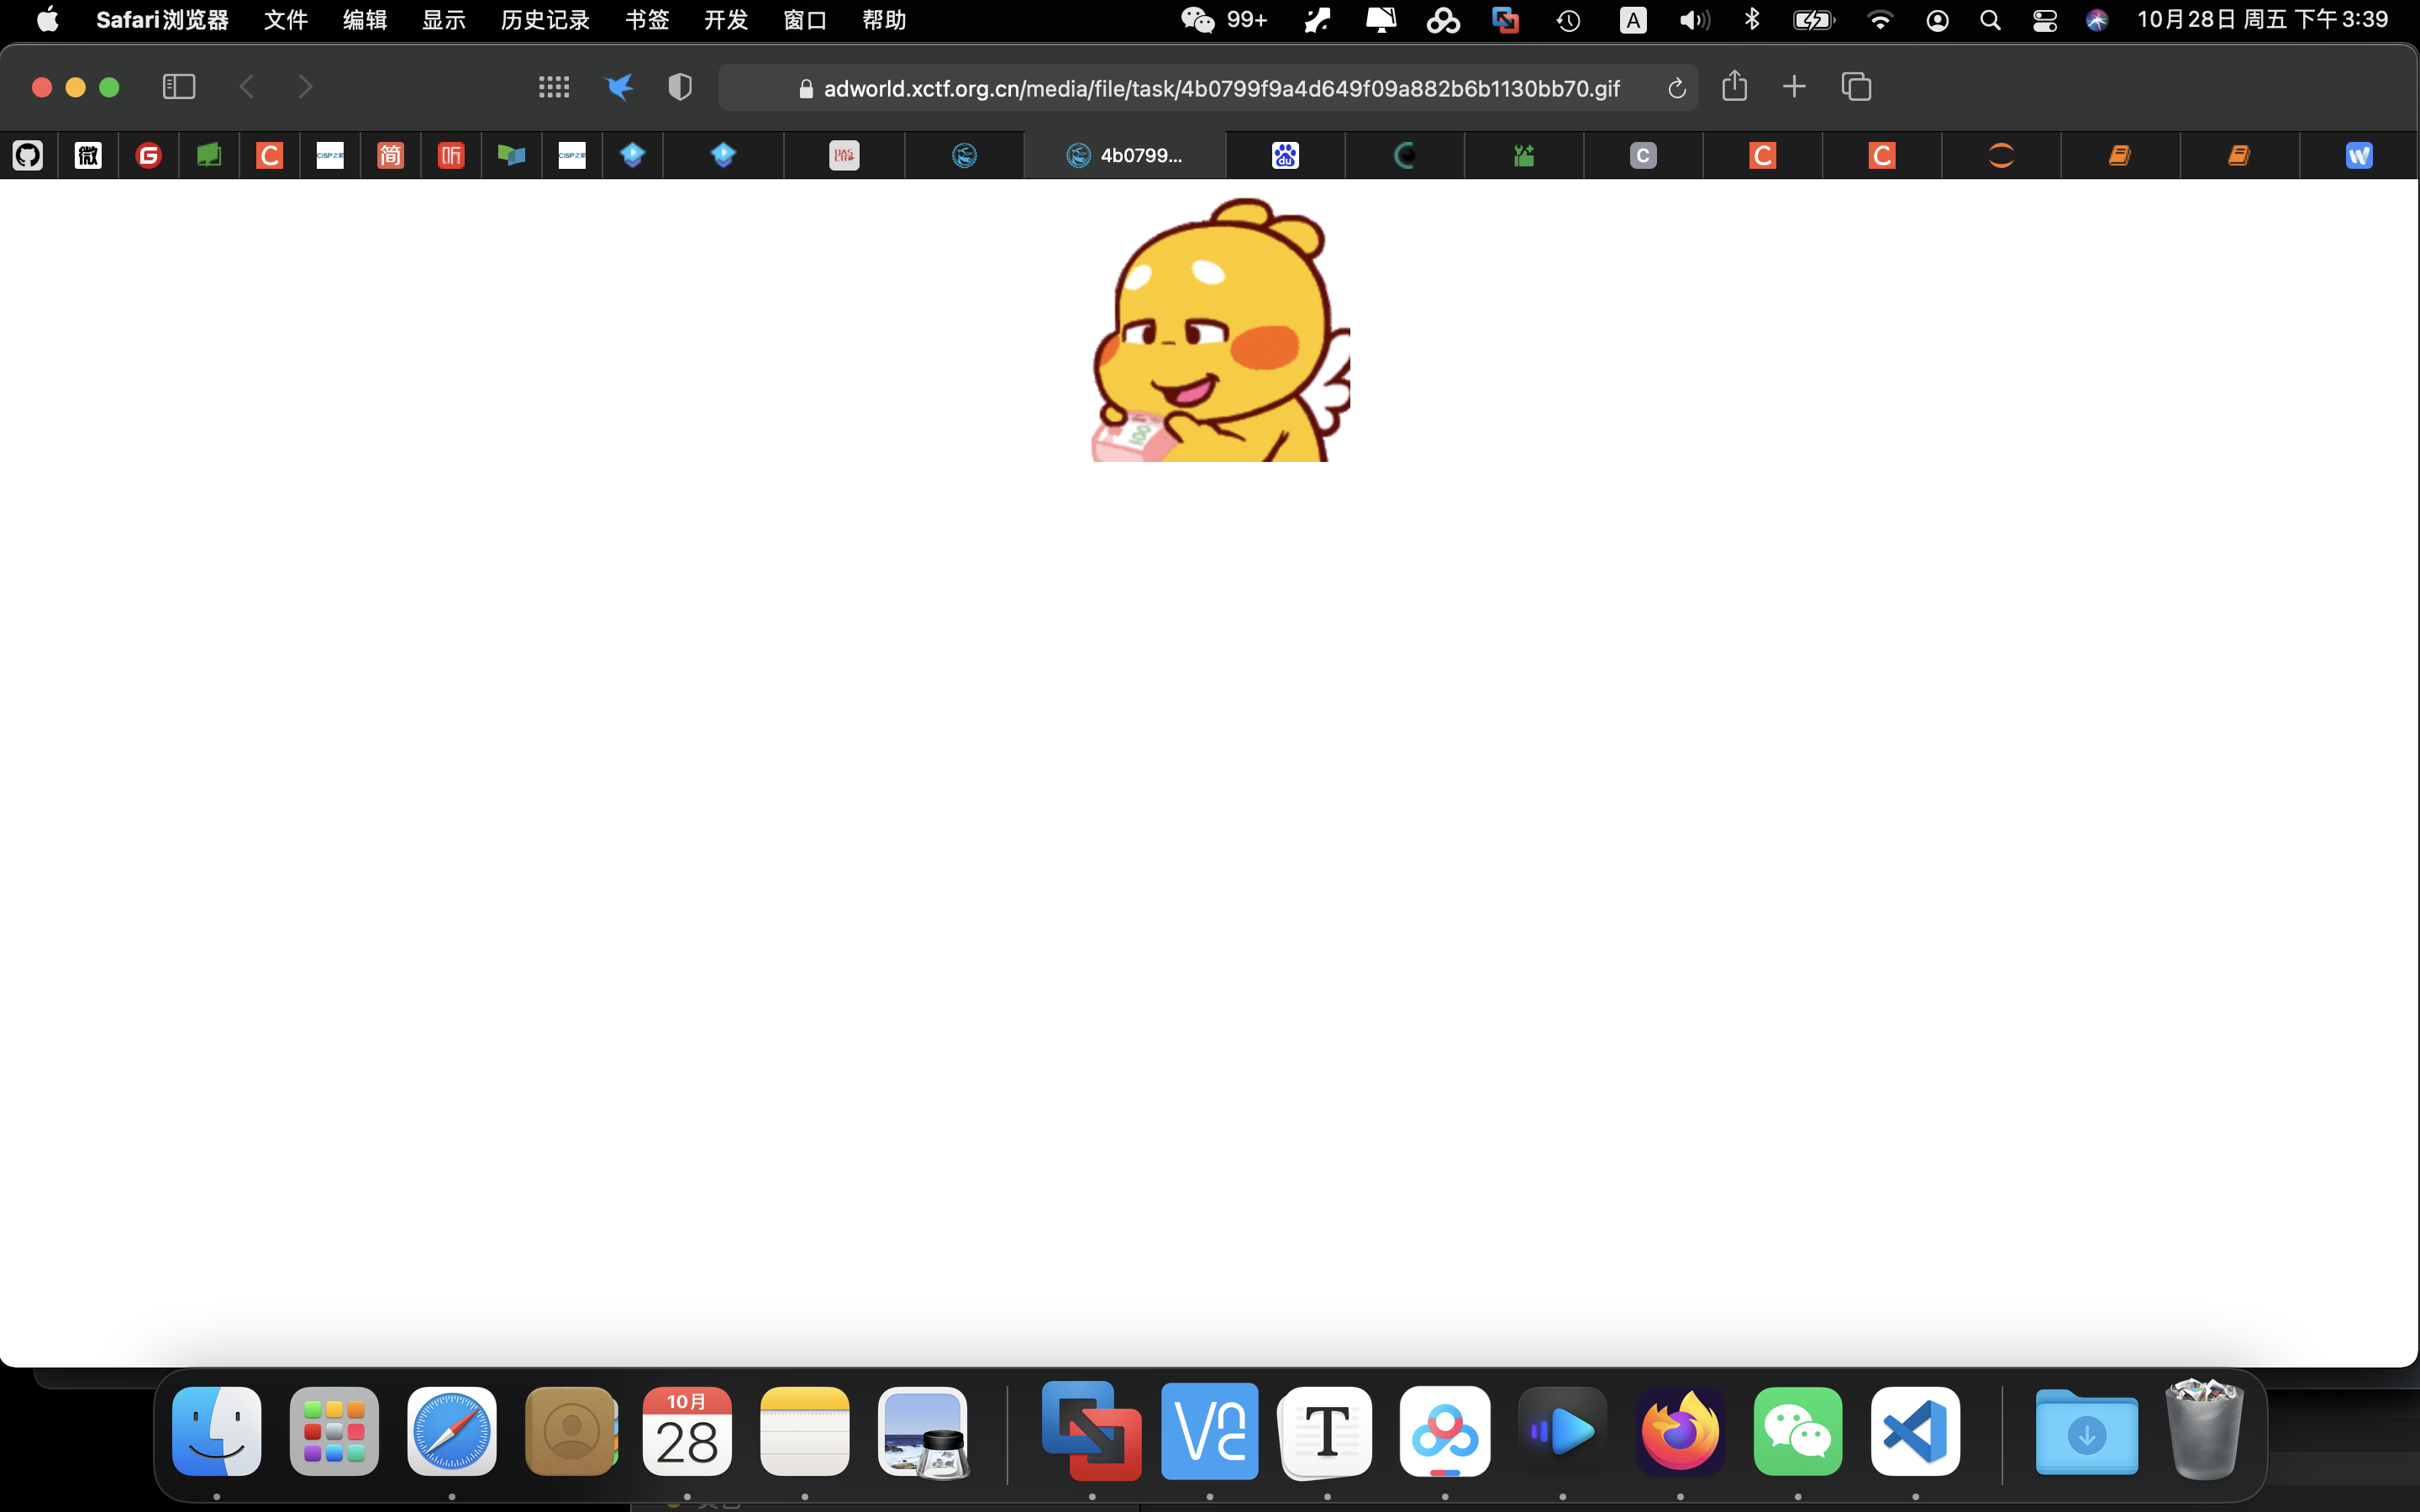Open the input method A icon
Viewport: 2420px width, 1512px height.
coord(1633,20)
